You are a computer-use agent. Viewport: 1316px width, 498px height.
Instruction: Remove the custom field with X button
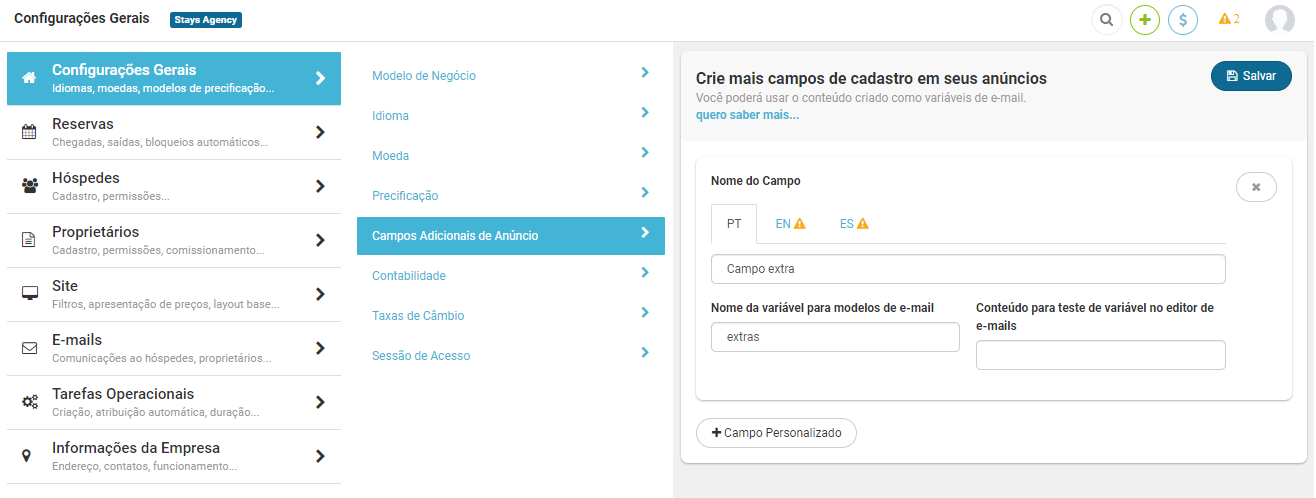(1256, 187)
